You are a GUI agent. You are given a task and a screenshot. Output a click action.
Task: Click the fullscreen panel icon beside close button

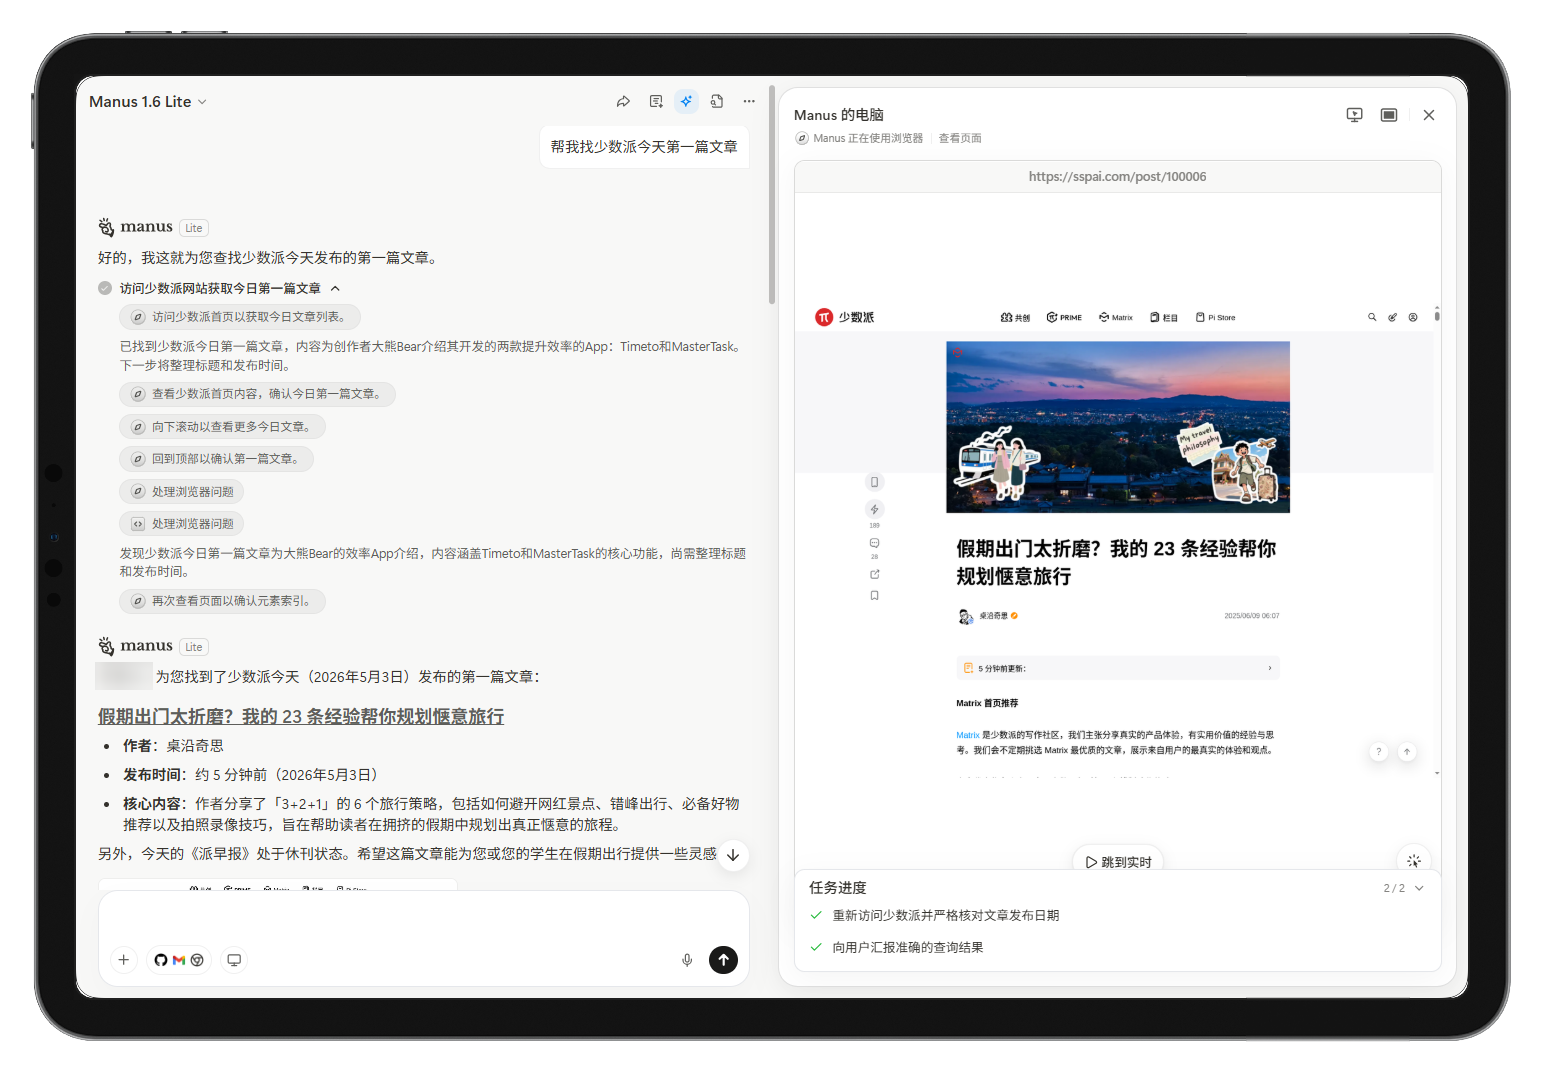click(x=1389, y=115)
